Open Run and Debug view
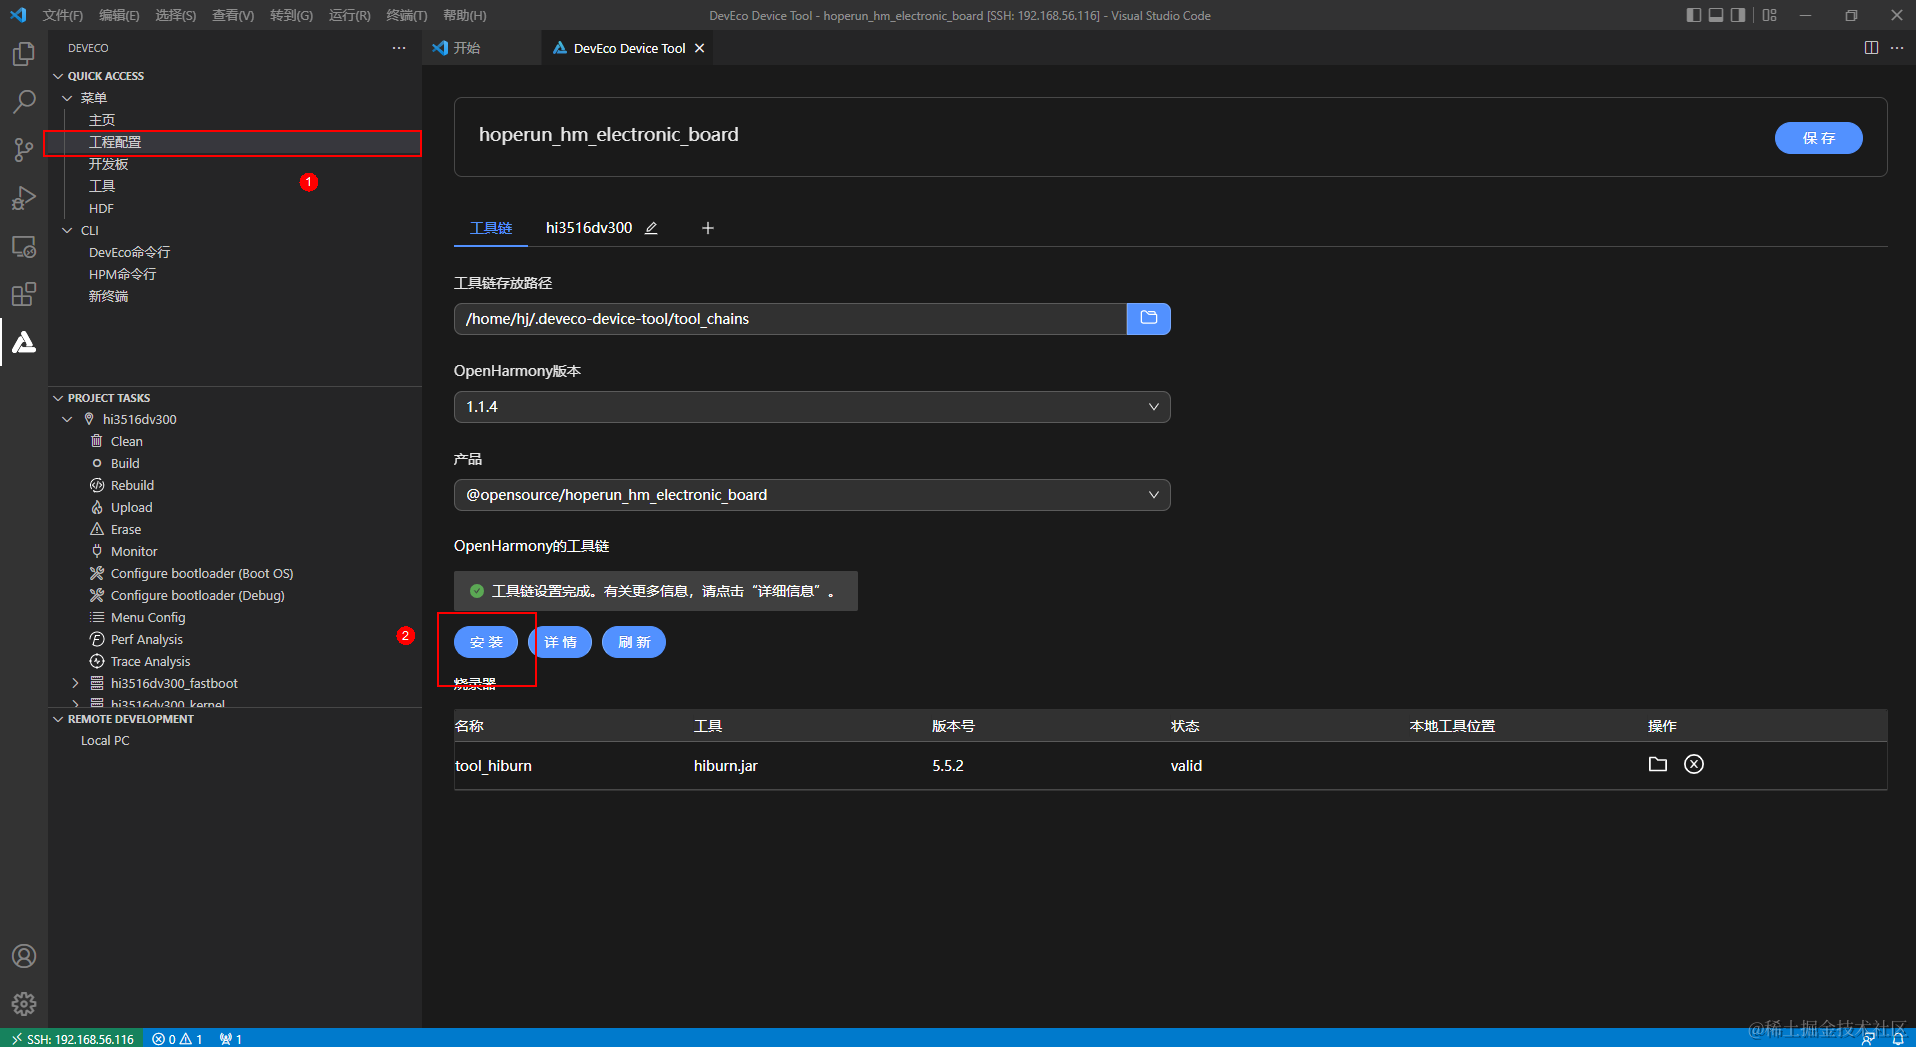The image size is (1916, 1047). (24, 198)
